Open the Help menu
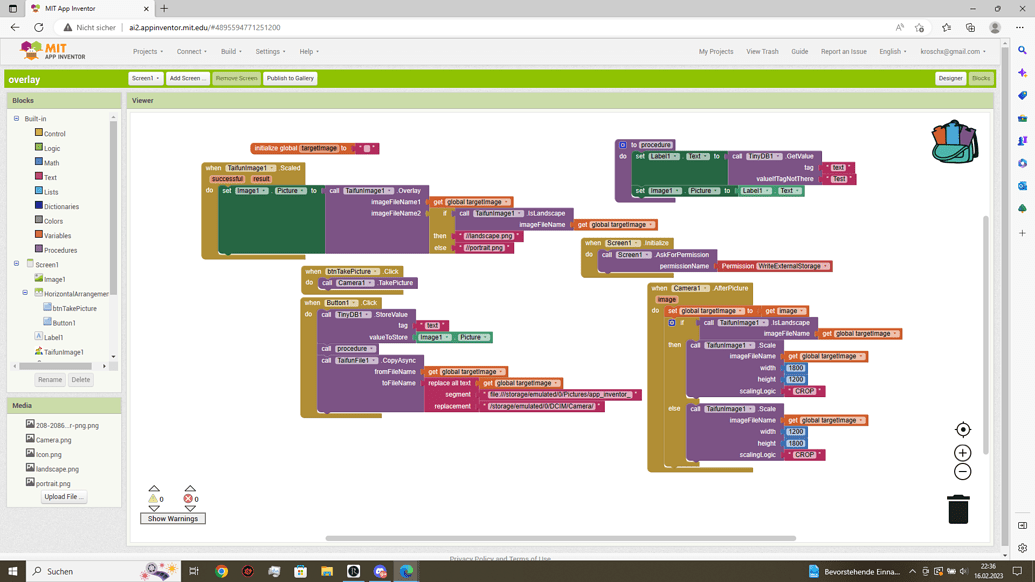The height and width of the screenshot is (582, 1035). pyautogui.click(x=305, y=51)
